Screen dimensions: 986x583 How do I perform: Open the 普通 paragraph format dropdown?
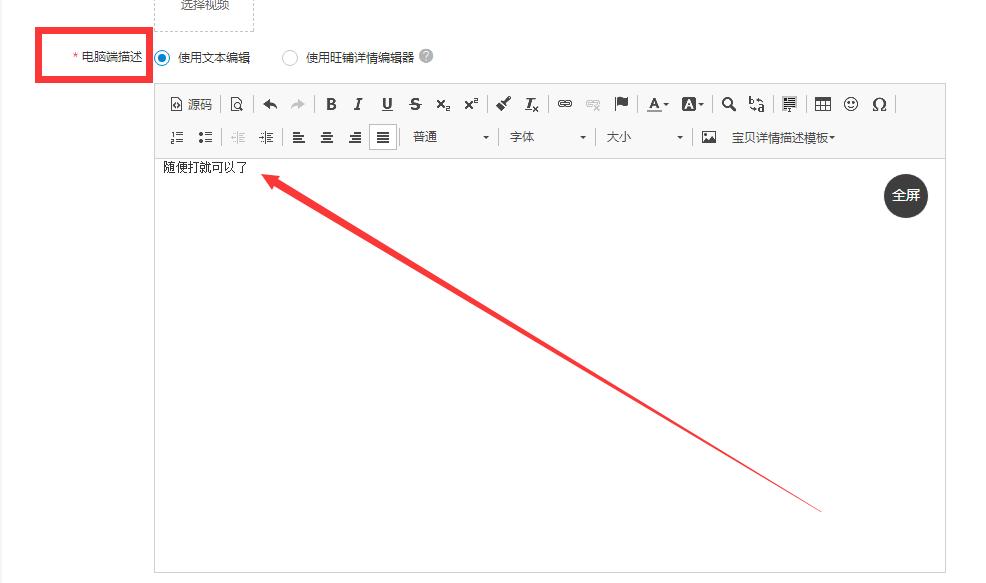point(450,137)
